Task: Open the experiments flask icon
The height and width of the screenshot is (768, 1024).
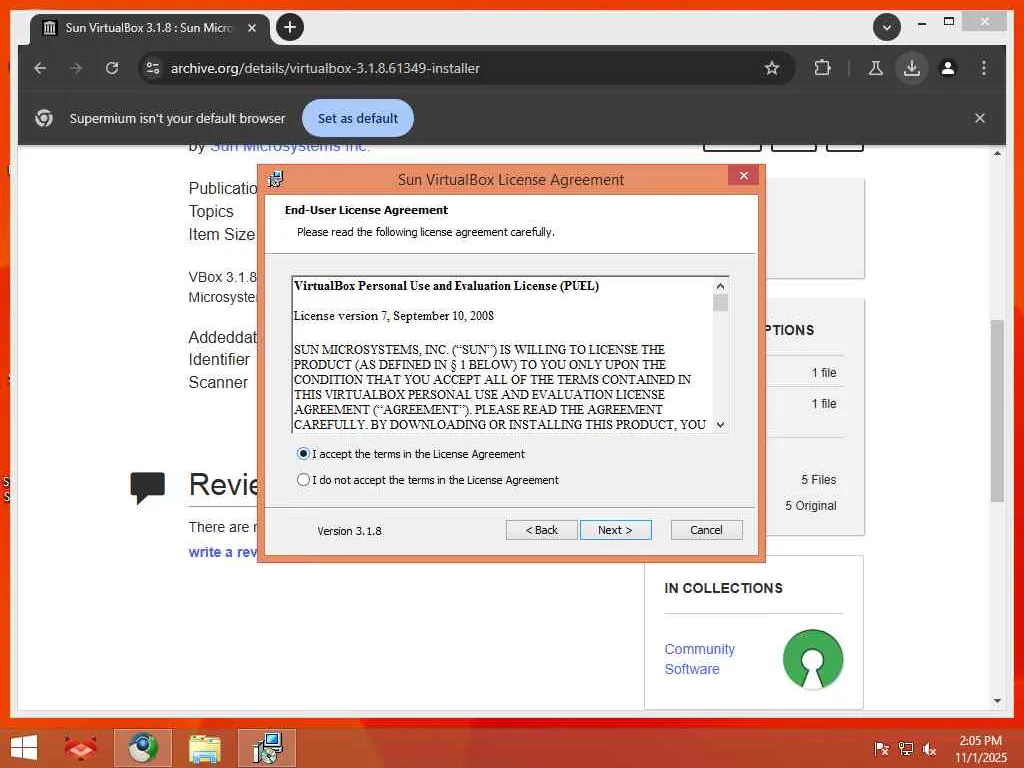Action: tap(876, 68)
